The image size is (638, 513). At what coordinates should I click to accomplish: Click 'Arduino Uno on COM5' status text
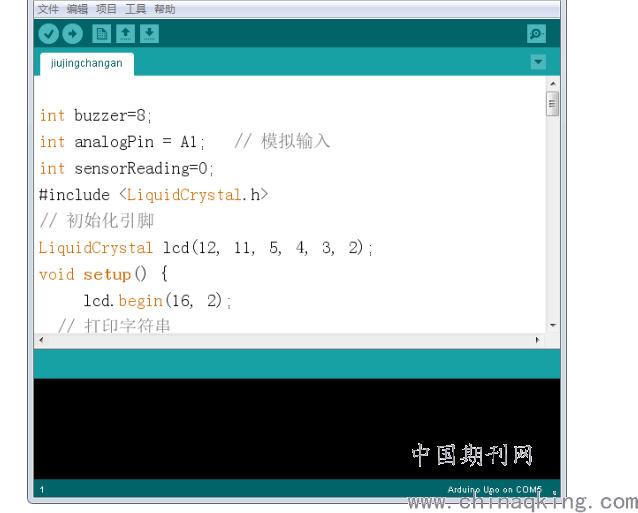click(x=495, y=489)
